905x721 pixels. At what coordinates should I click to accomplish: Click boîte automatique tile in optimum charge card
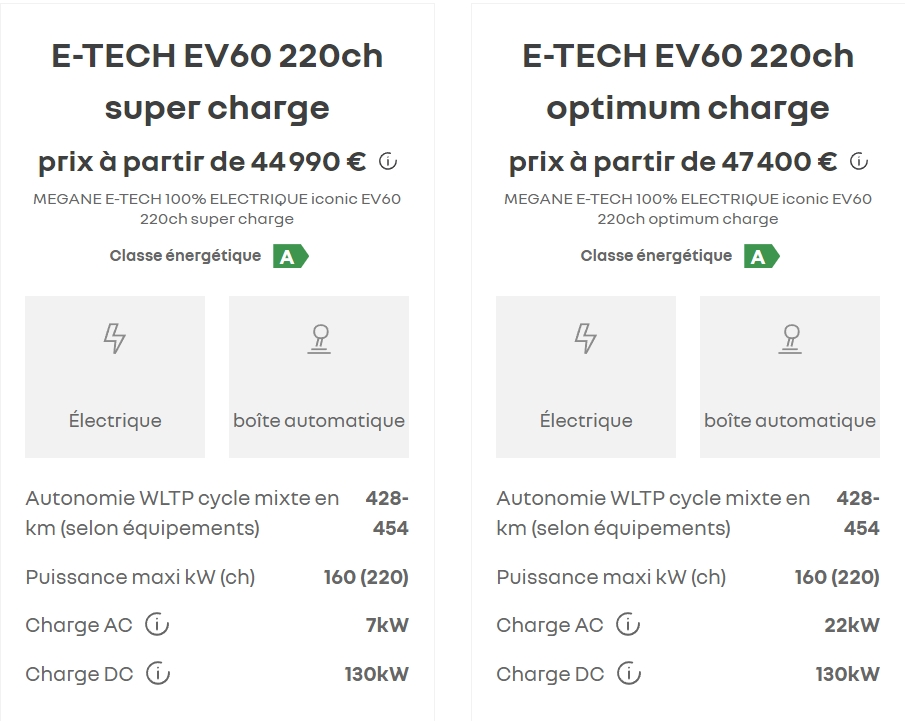coord(790,377)
